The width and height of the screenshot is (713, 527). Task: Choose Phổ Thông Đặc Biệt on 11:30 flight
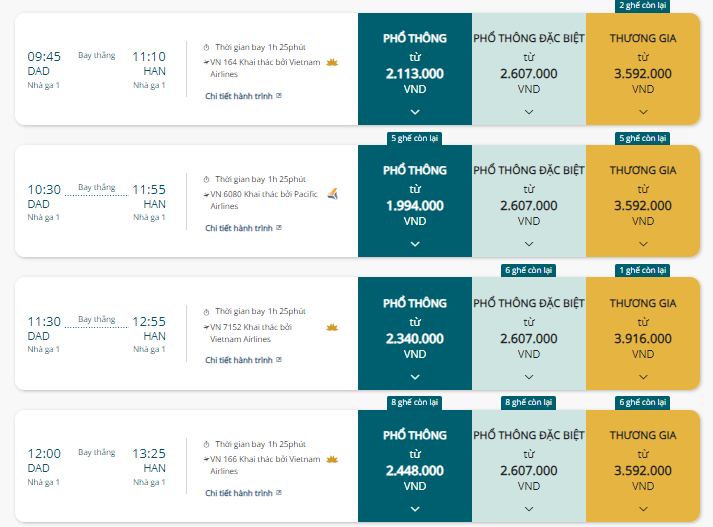tap(529, 333)
